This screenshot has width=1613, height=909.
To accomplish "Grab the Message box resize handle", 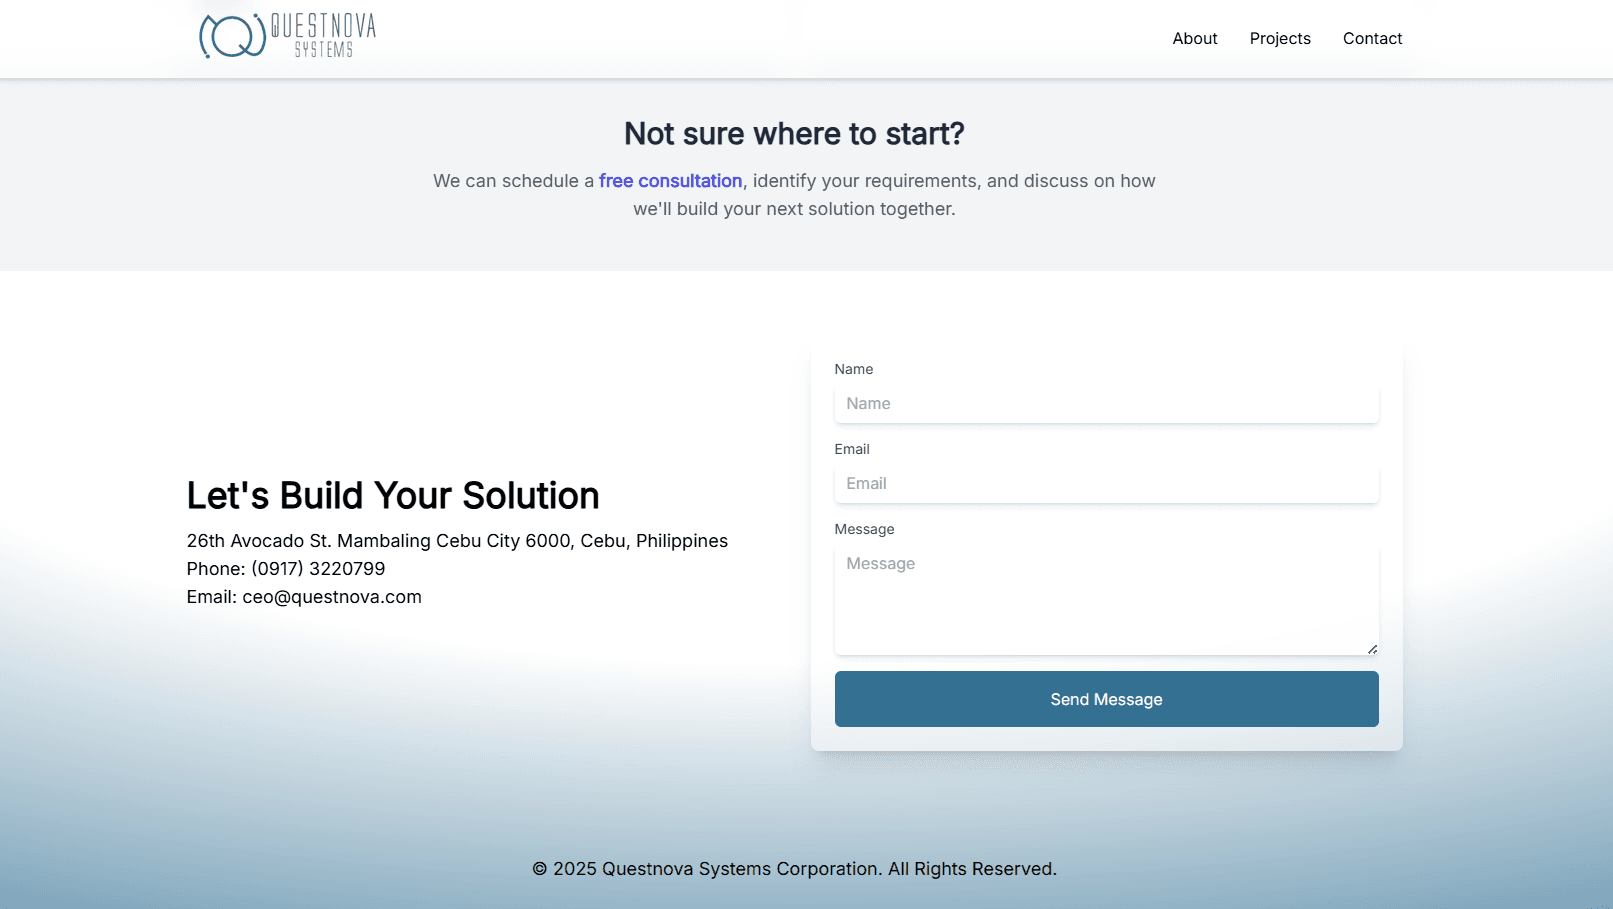I will click(x=1372, y=649).
